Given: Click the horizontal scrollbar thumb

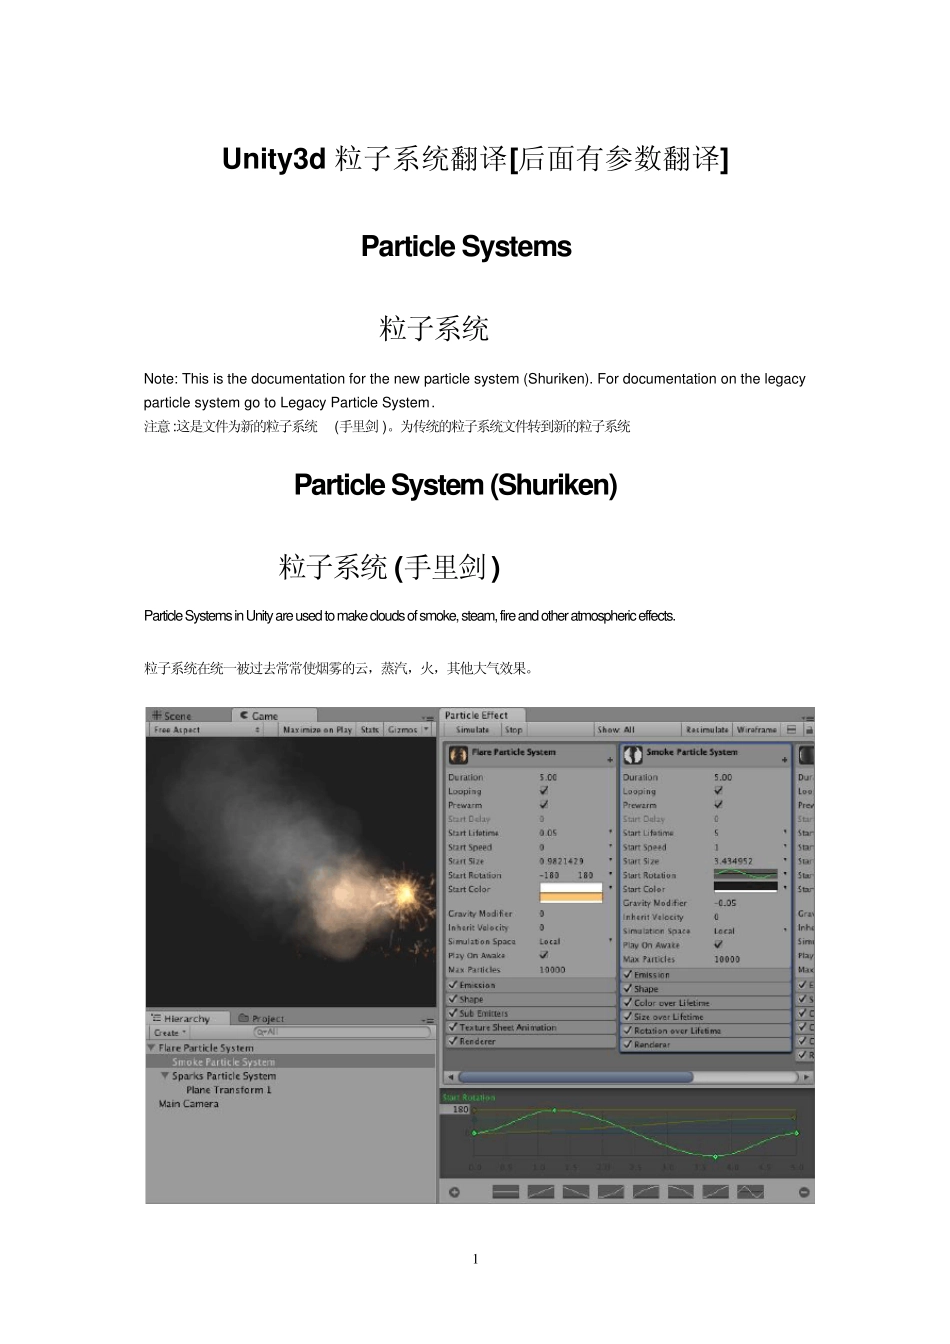Looking at the screenshot, I should click(576, 1077).
